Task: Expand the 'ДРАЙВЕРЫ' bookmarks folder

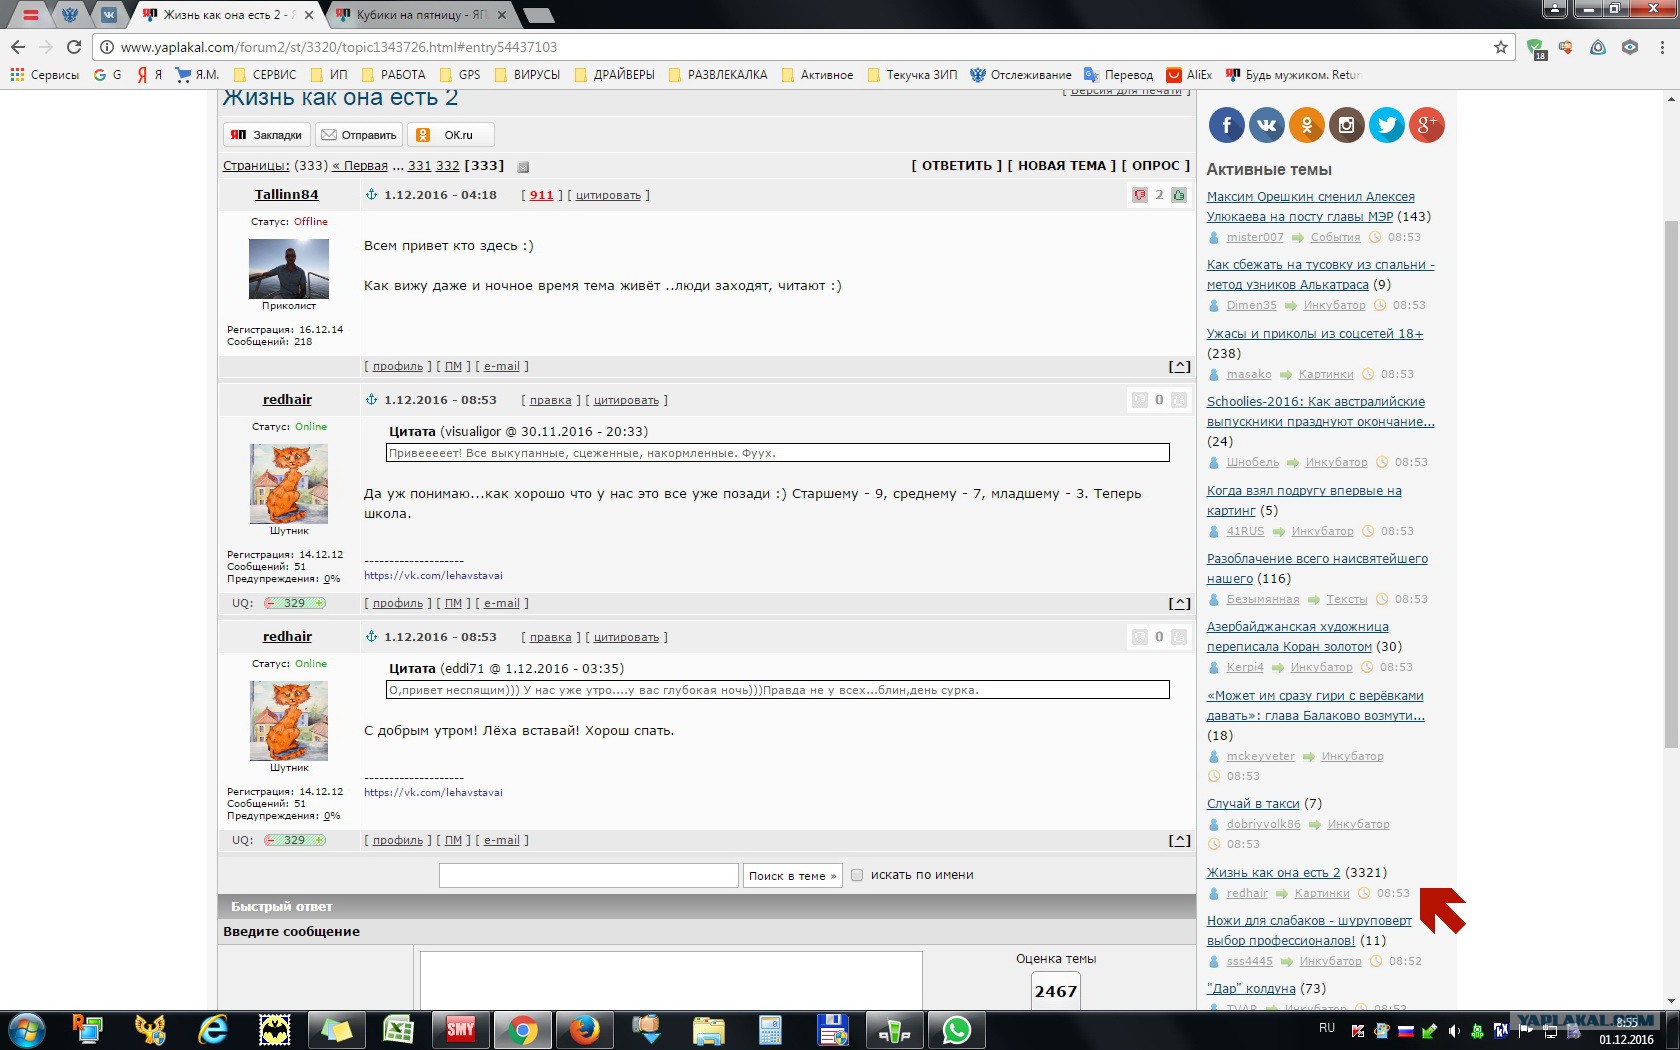Action: [x=614, y=75]
